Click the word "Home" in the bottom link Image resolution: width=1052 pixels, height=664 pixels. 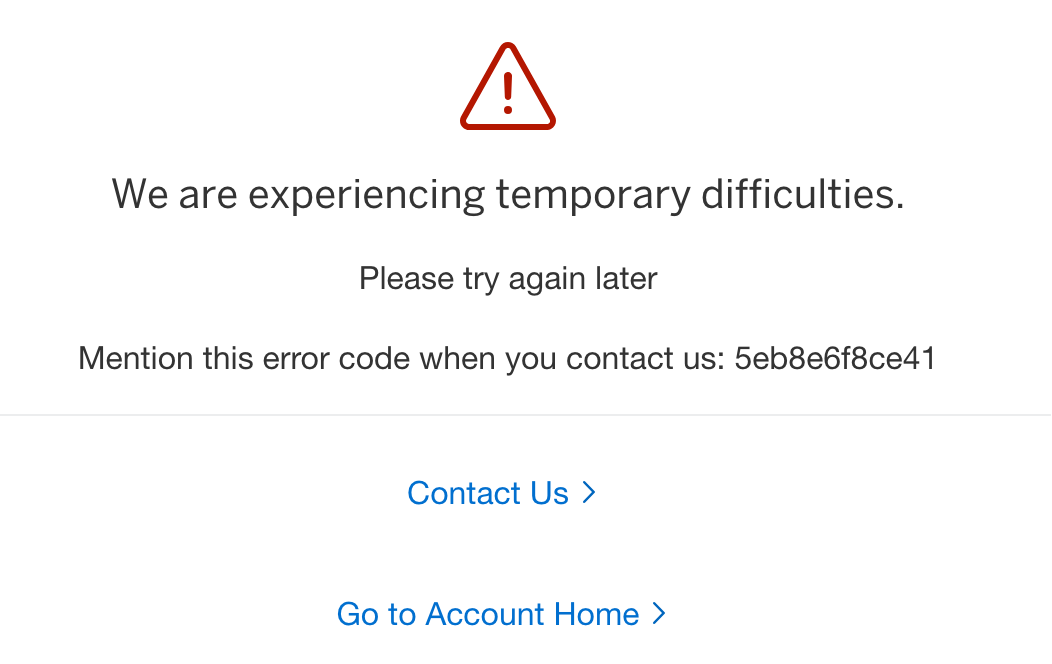tap(597, 614)
